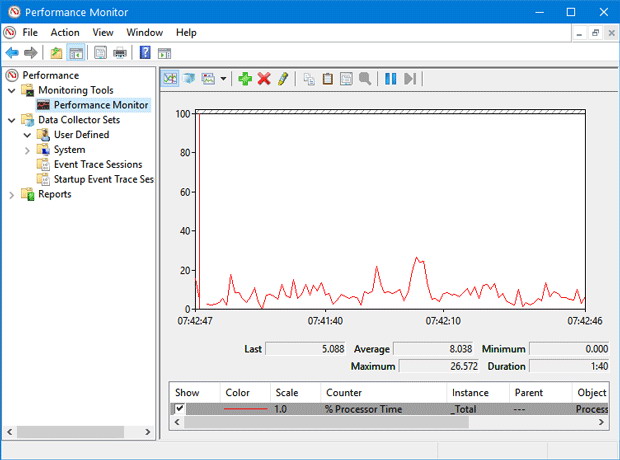Click the Update Data step-forward icon

(410, 79)
